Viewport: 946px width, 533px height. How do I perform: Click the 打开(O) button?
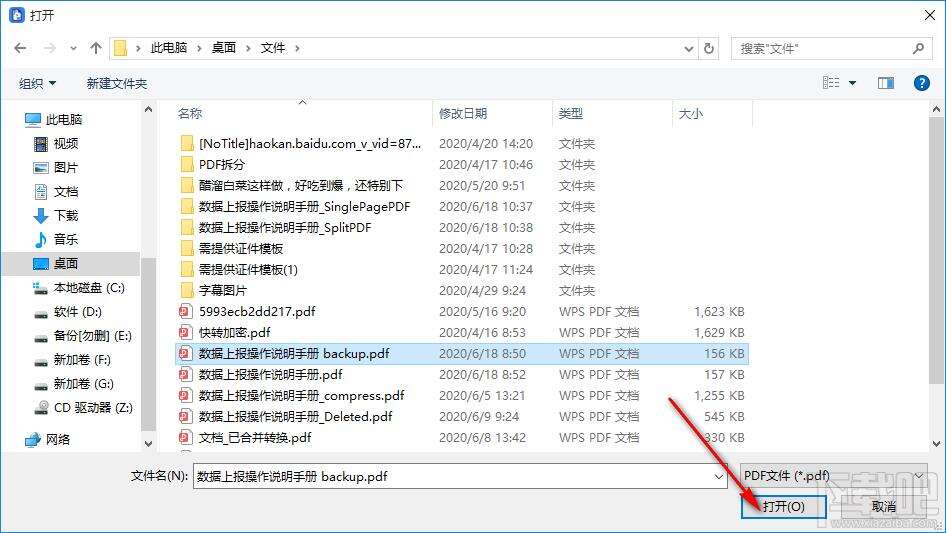point(783,506)
